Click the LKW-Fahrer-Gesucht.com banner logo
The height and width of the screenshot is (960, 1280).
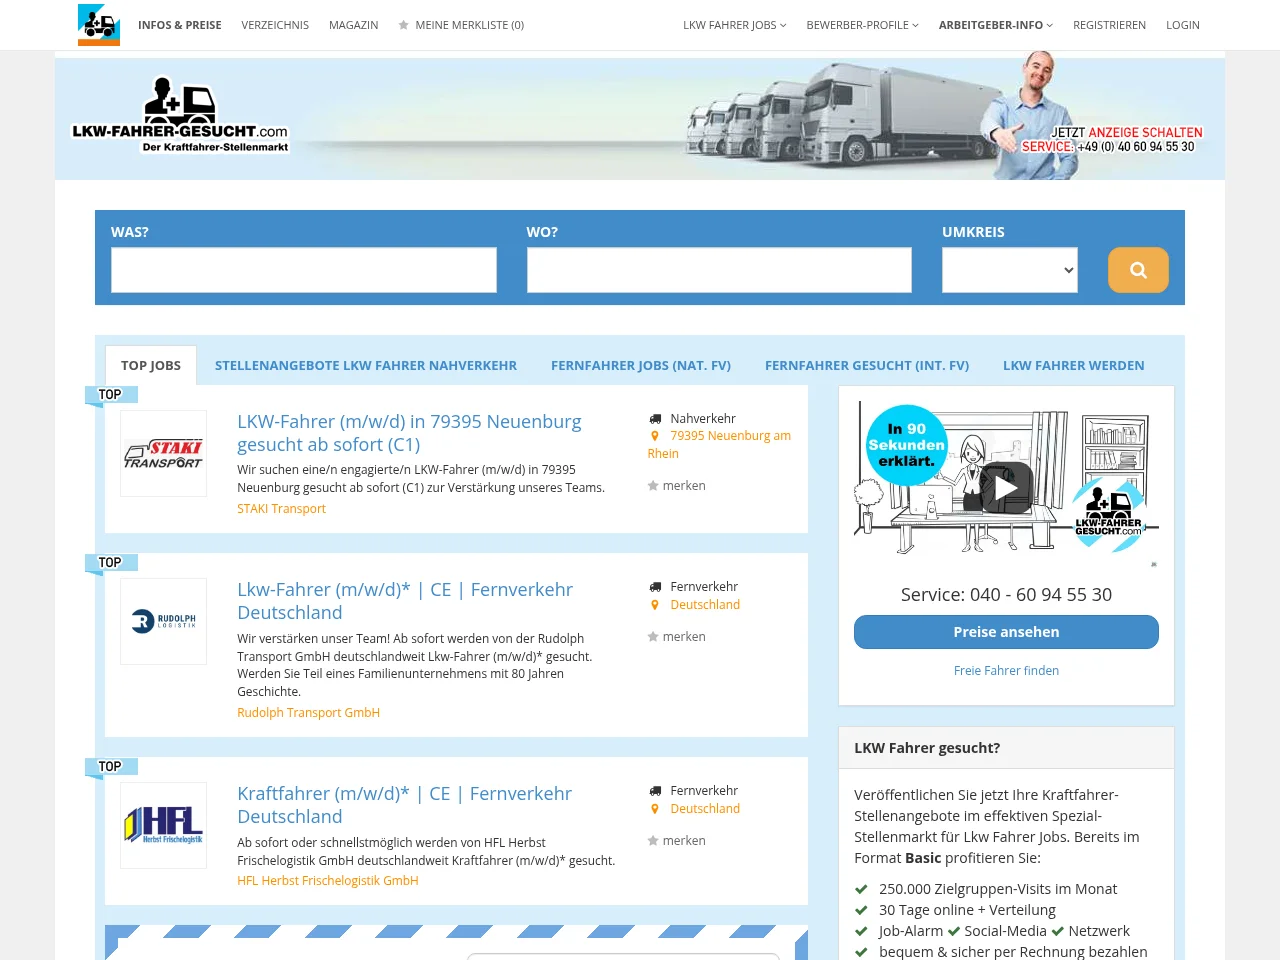tap(181, 117)
